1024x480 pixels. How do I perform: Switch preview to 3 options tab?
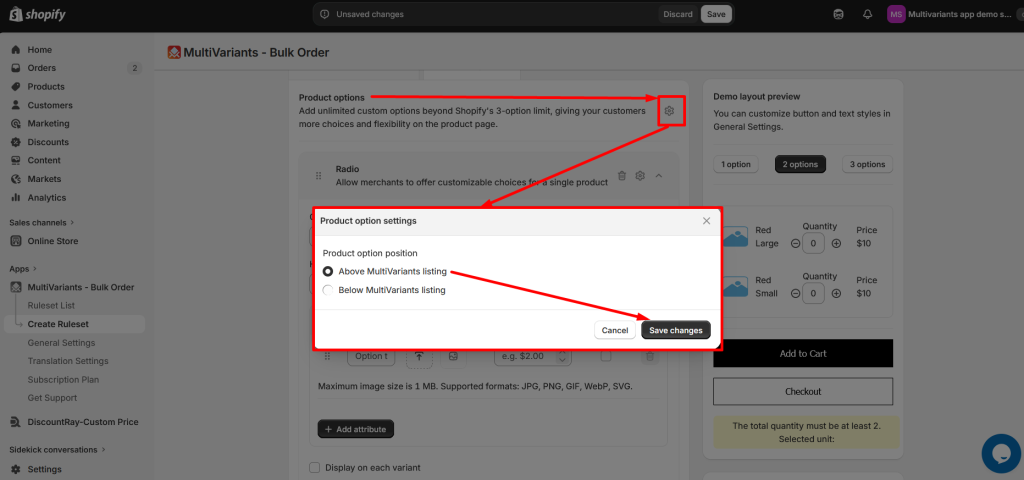click(x=867, y=165)
